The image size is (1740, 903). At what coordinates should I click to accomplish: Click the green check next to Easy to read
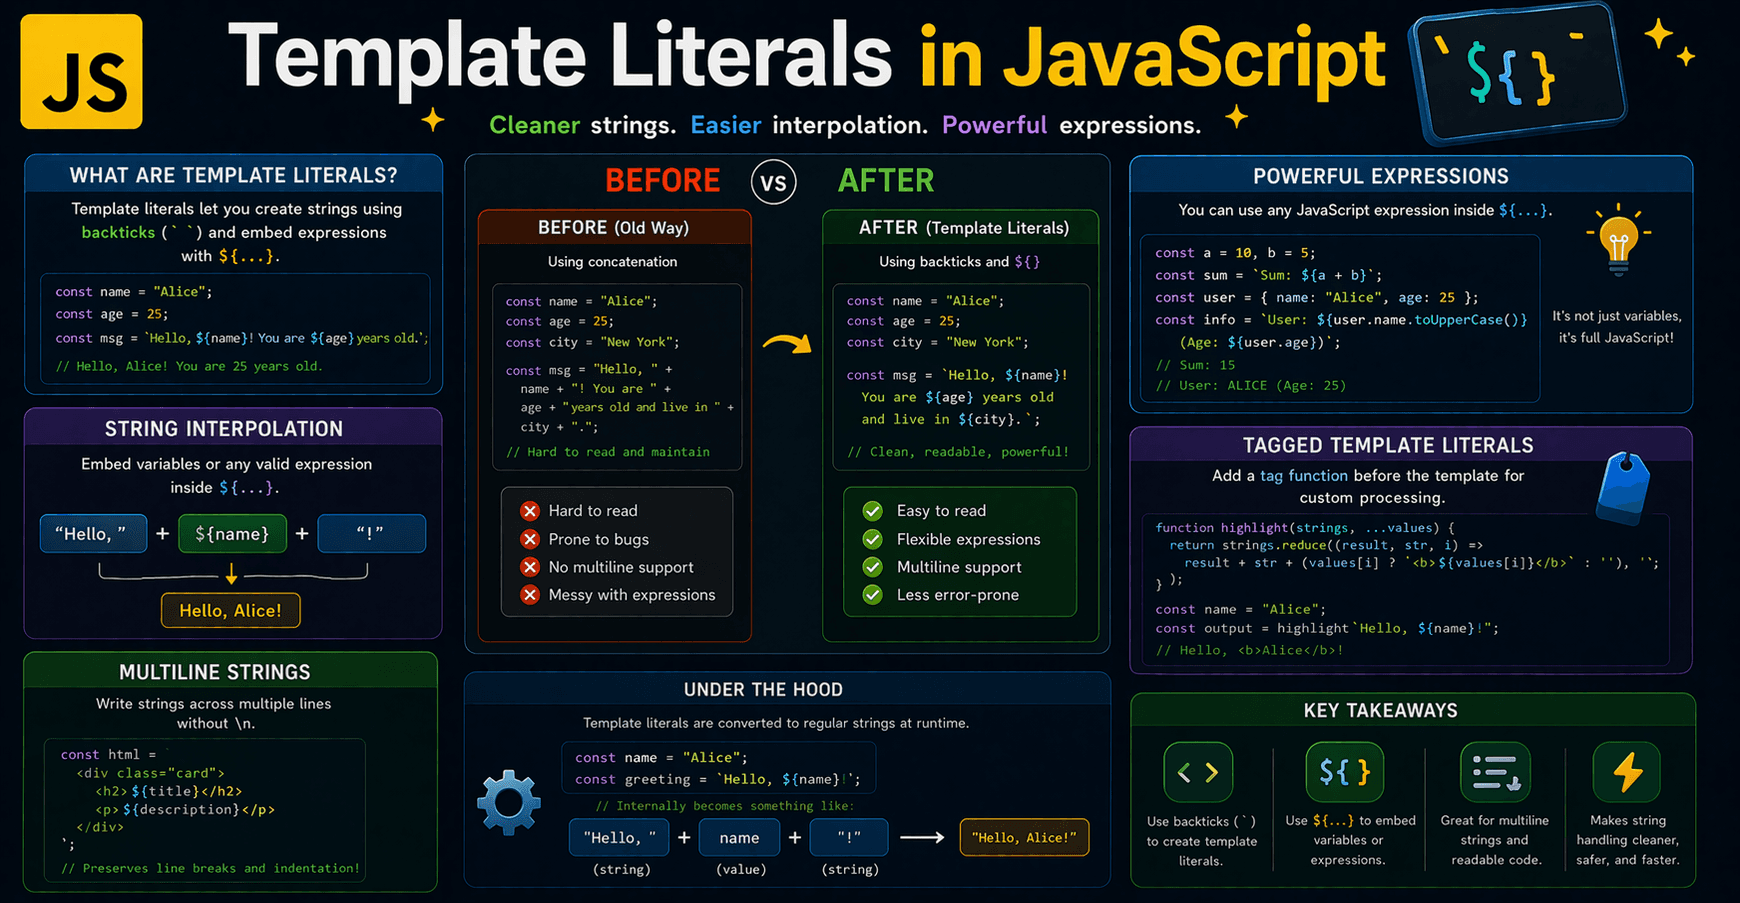click(x=873, y=511)
